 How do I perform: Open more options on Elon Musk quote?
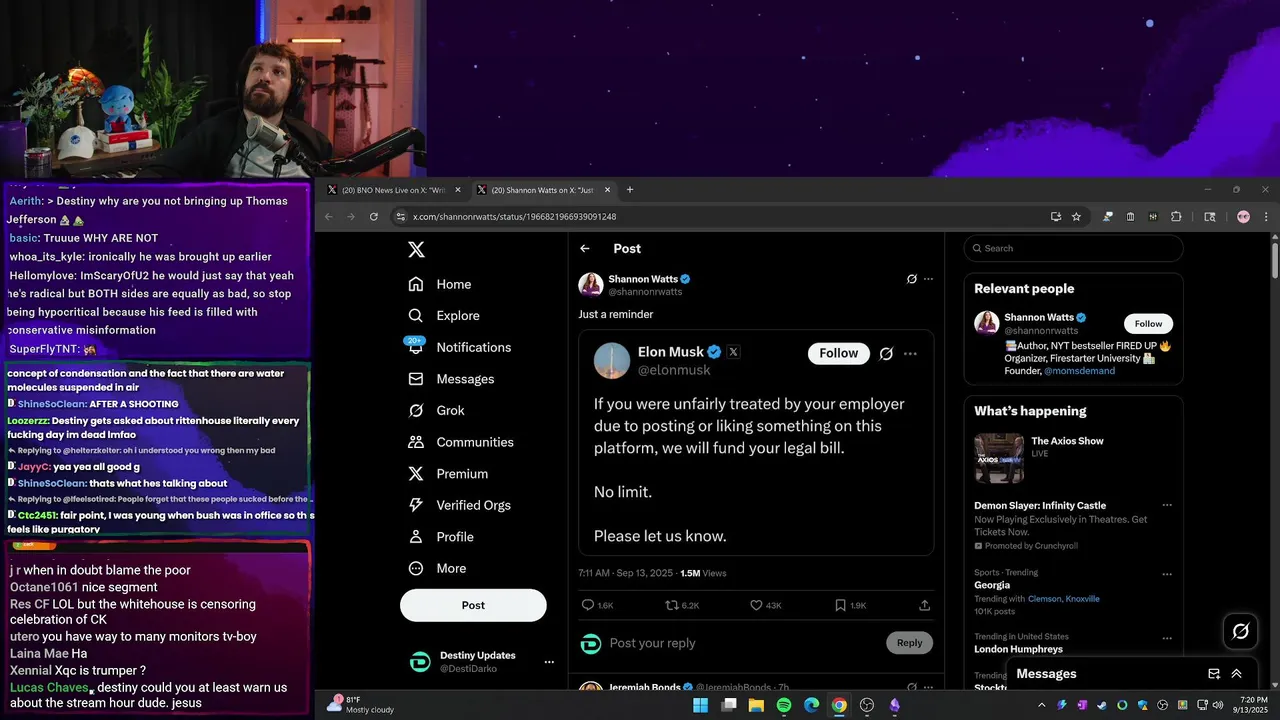(910, 353)
